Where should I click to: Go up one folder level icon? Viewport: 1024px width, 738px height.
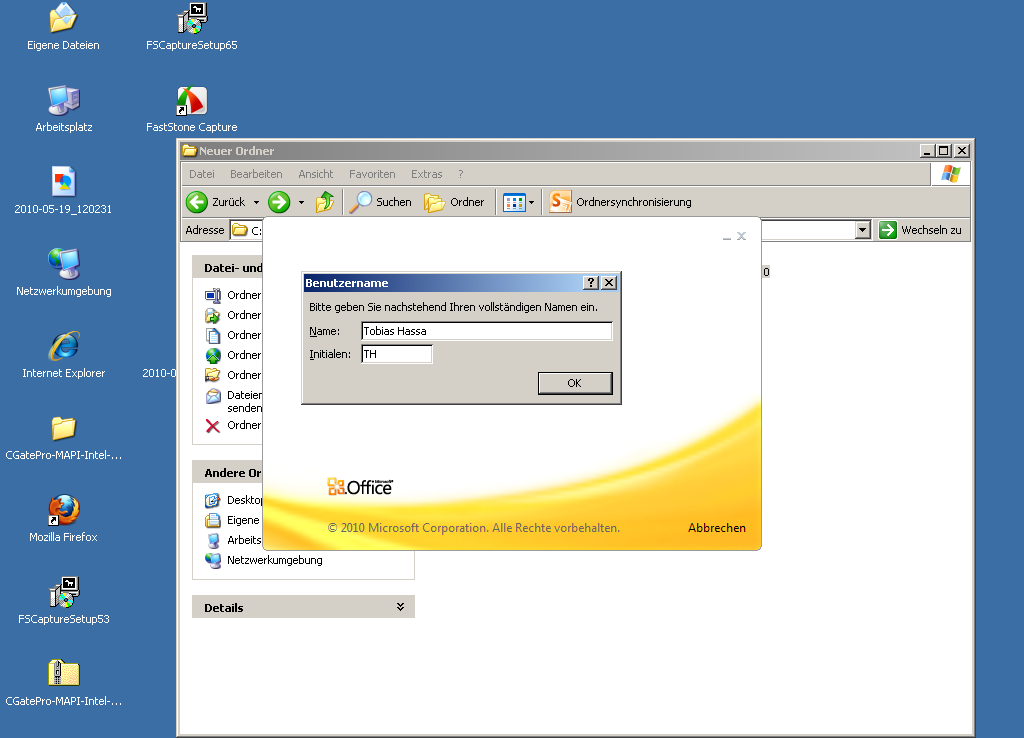[325, 202]
